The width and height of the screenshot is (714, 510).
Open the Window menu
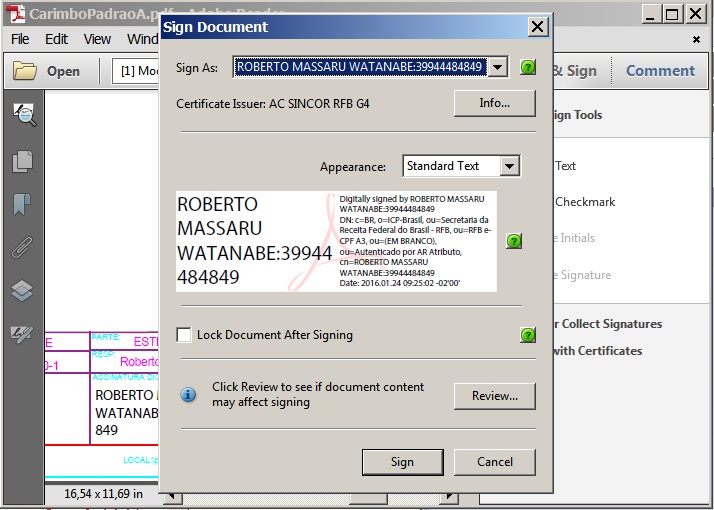pyautogui.click(x=143, y=39)
